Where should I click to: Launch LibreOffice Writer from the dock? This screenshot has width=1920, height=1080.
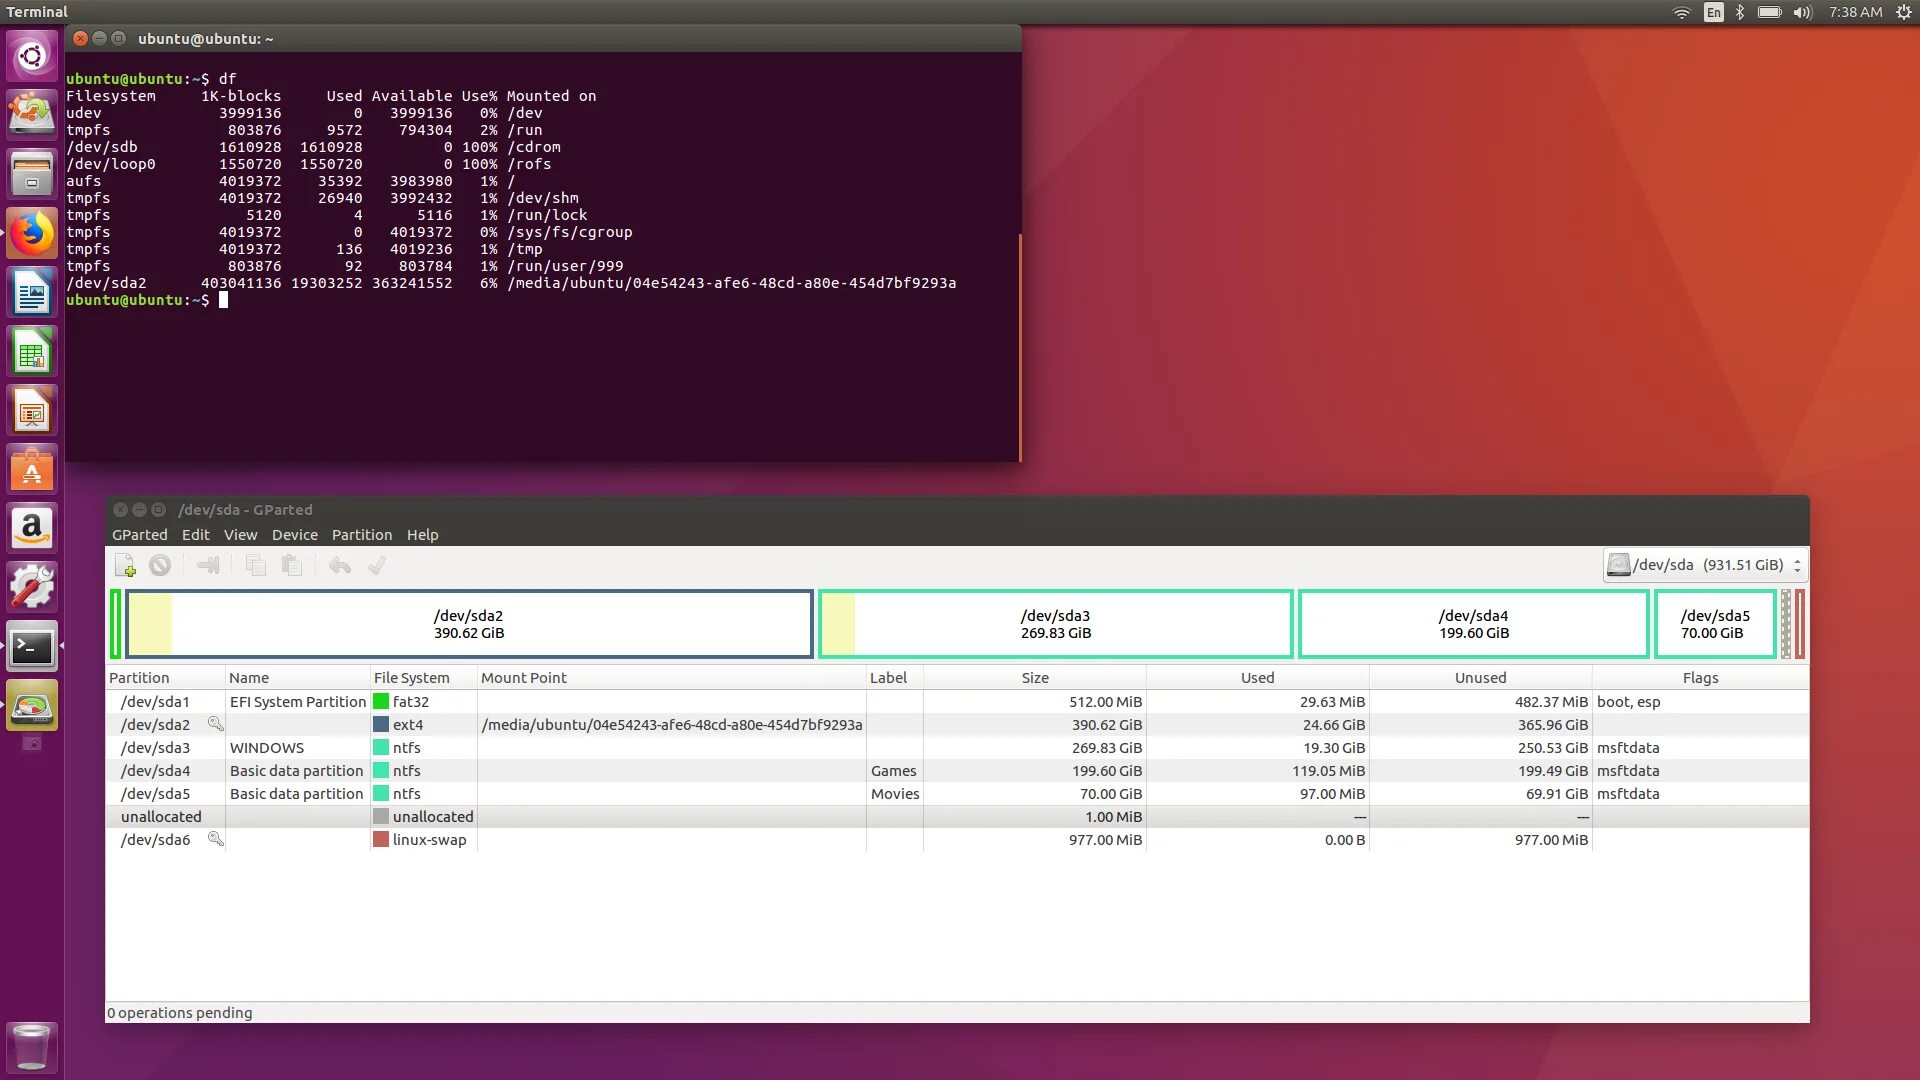tap(32, 293)
